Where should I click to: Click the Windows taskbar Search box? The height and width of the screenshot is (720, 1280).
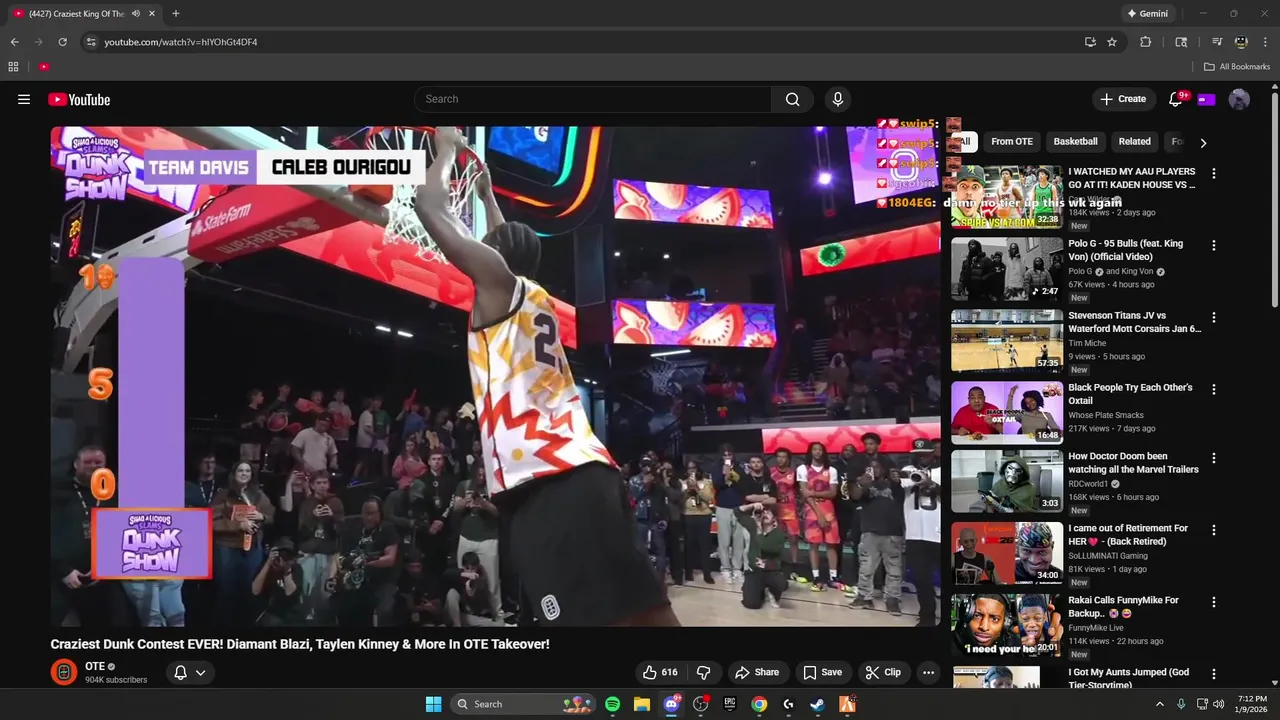pos(522,704)
